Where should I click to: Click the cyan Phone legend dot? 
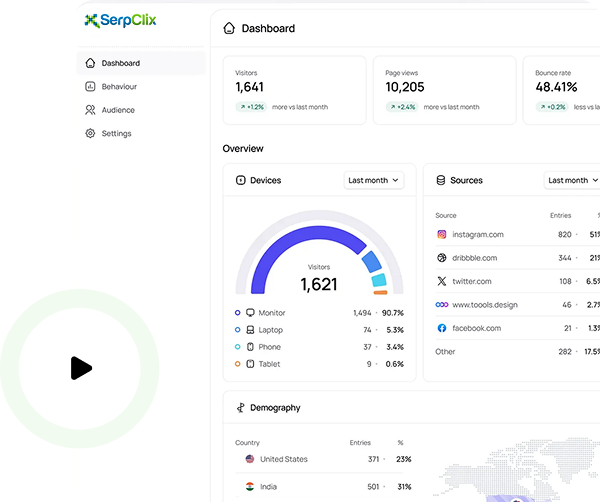coord(238,347)
